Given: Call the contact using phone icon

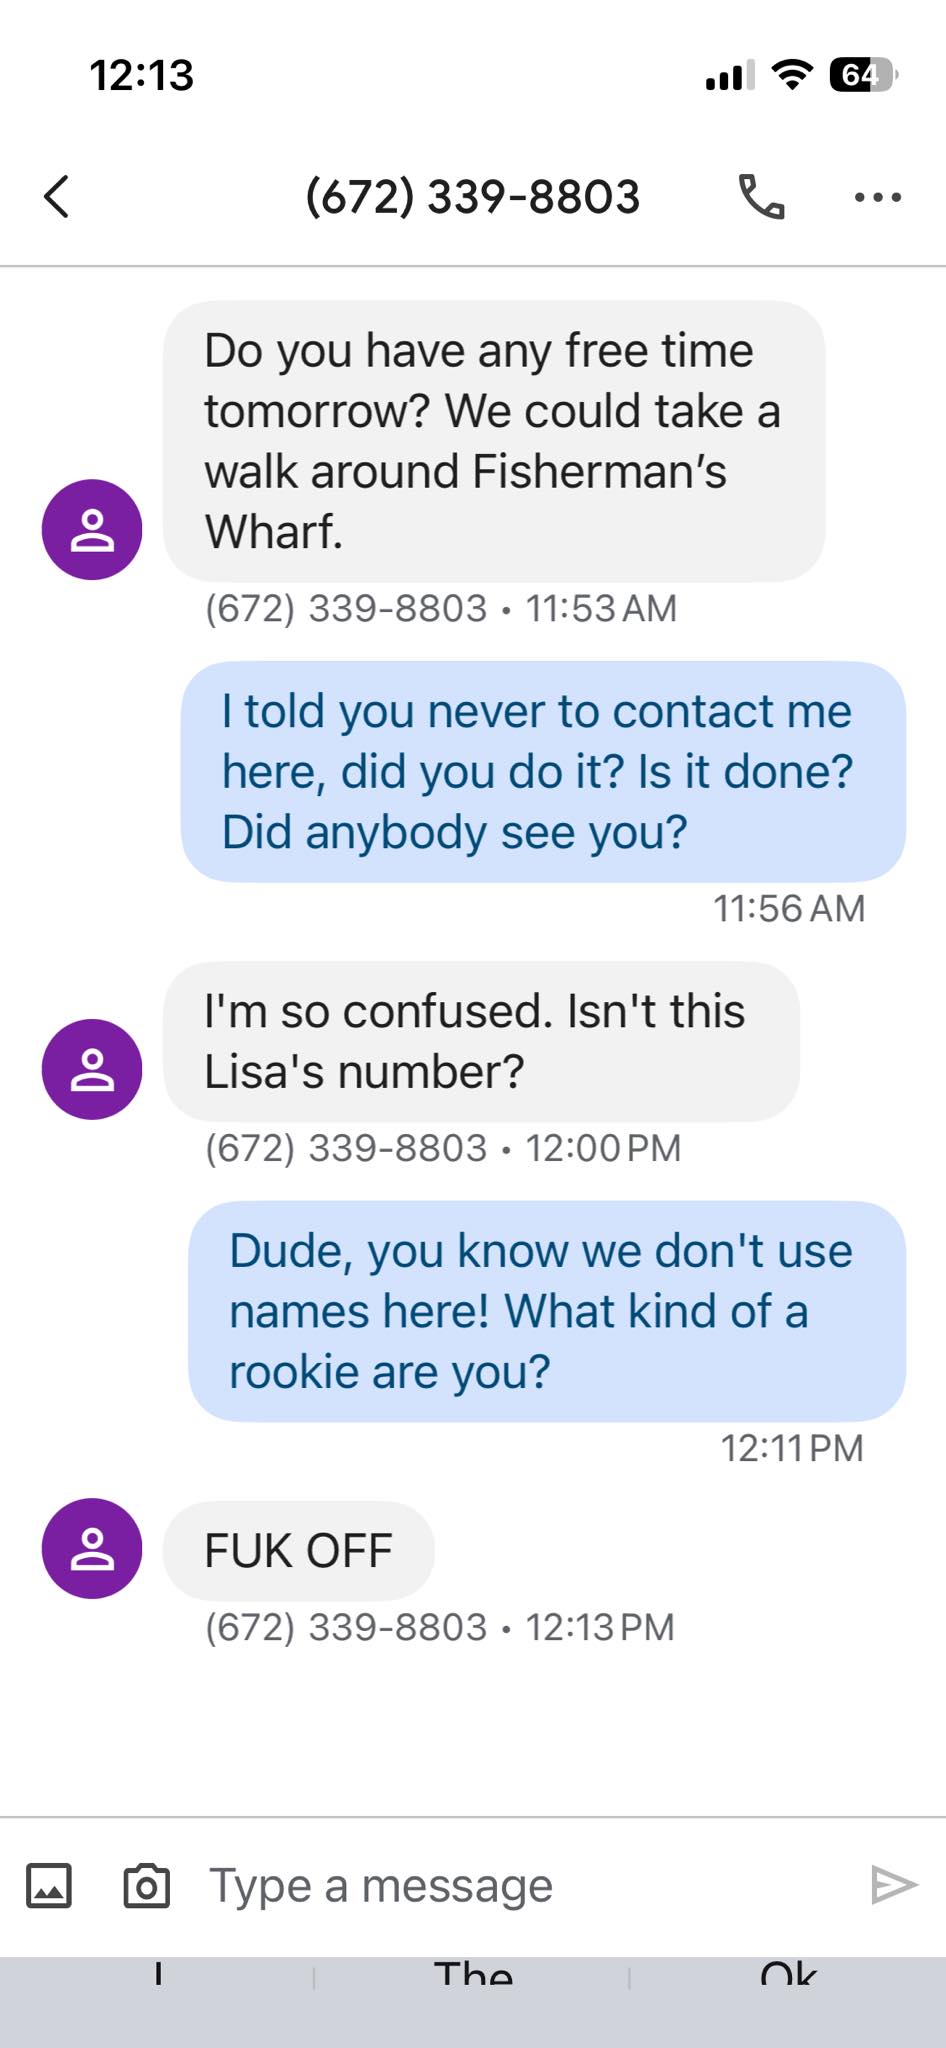Looking at the screenshot, I should (x=761, y=196).
